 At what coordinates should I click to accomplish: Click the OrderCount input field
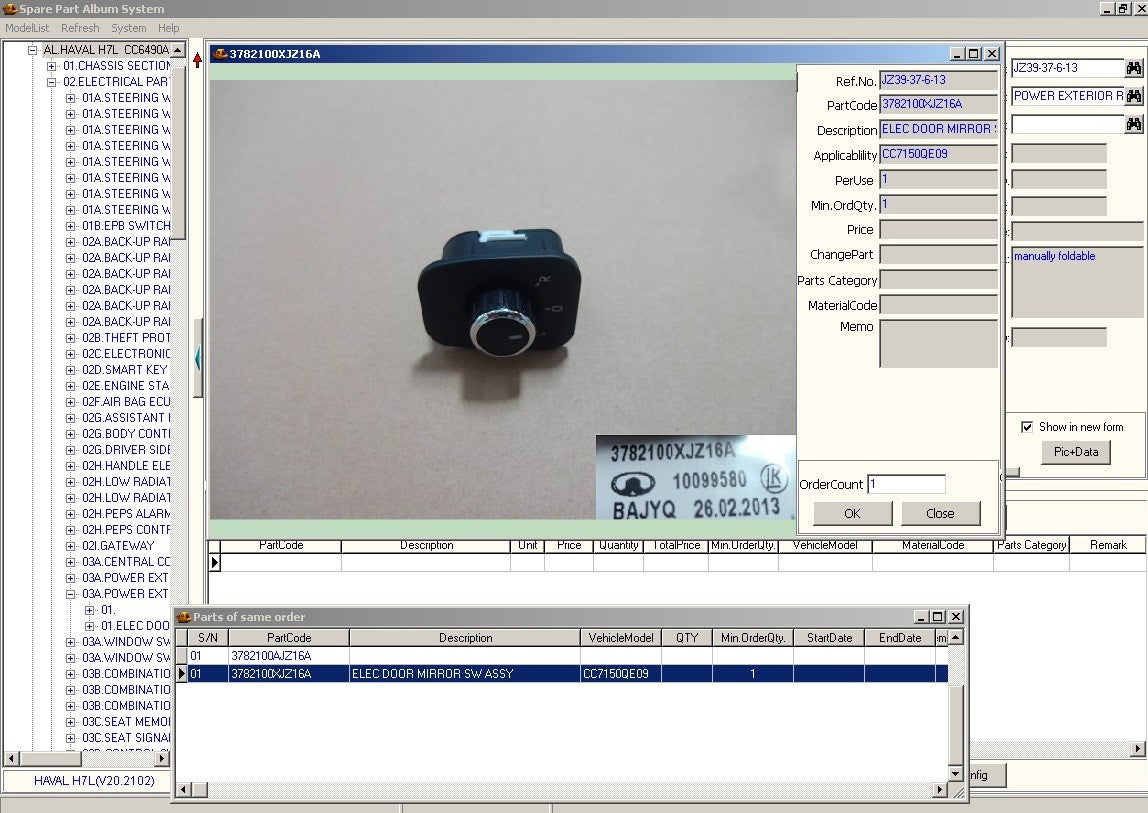click(905, 484)
